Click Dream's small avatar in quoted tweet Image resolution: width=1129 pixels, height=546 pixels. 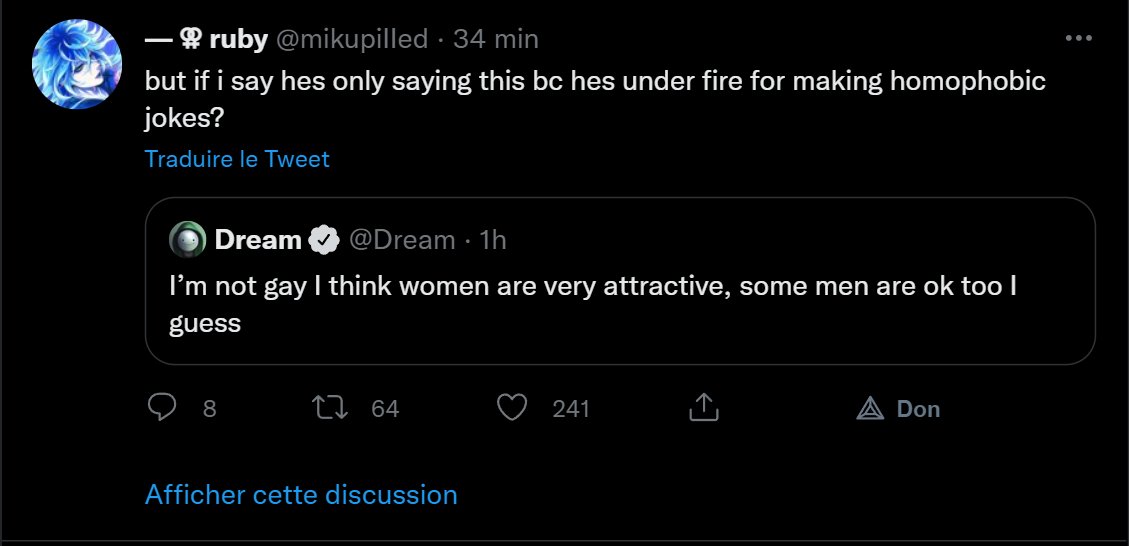188,240
